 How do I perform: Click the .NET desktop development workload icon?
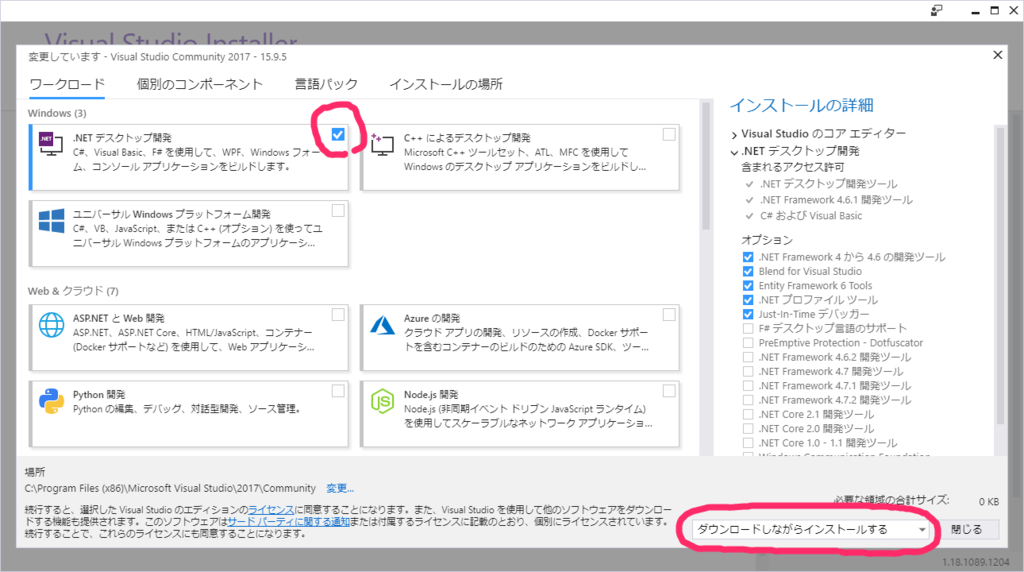(x=50, y=143)
